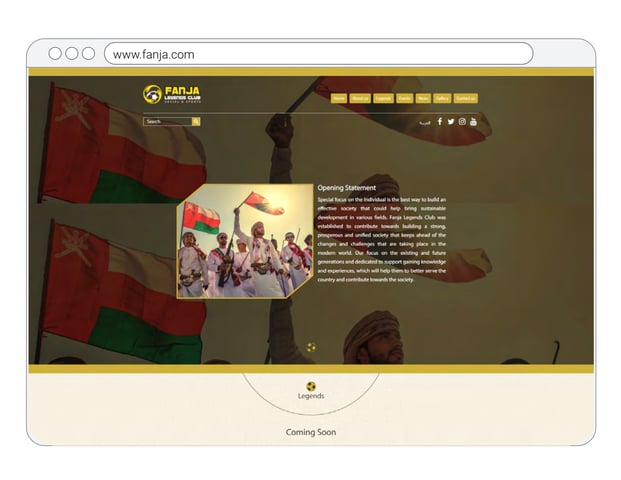Image resolution: width=621 pixels, height=480 pixels.
Task: Click the search magnifier button
Action: click(x=196, y=122)
